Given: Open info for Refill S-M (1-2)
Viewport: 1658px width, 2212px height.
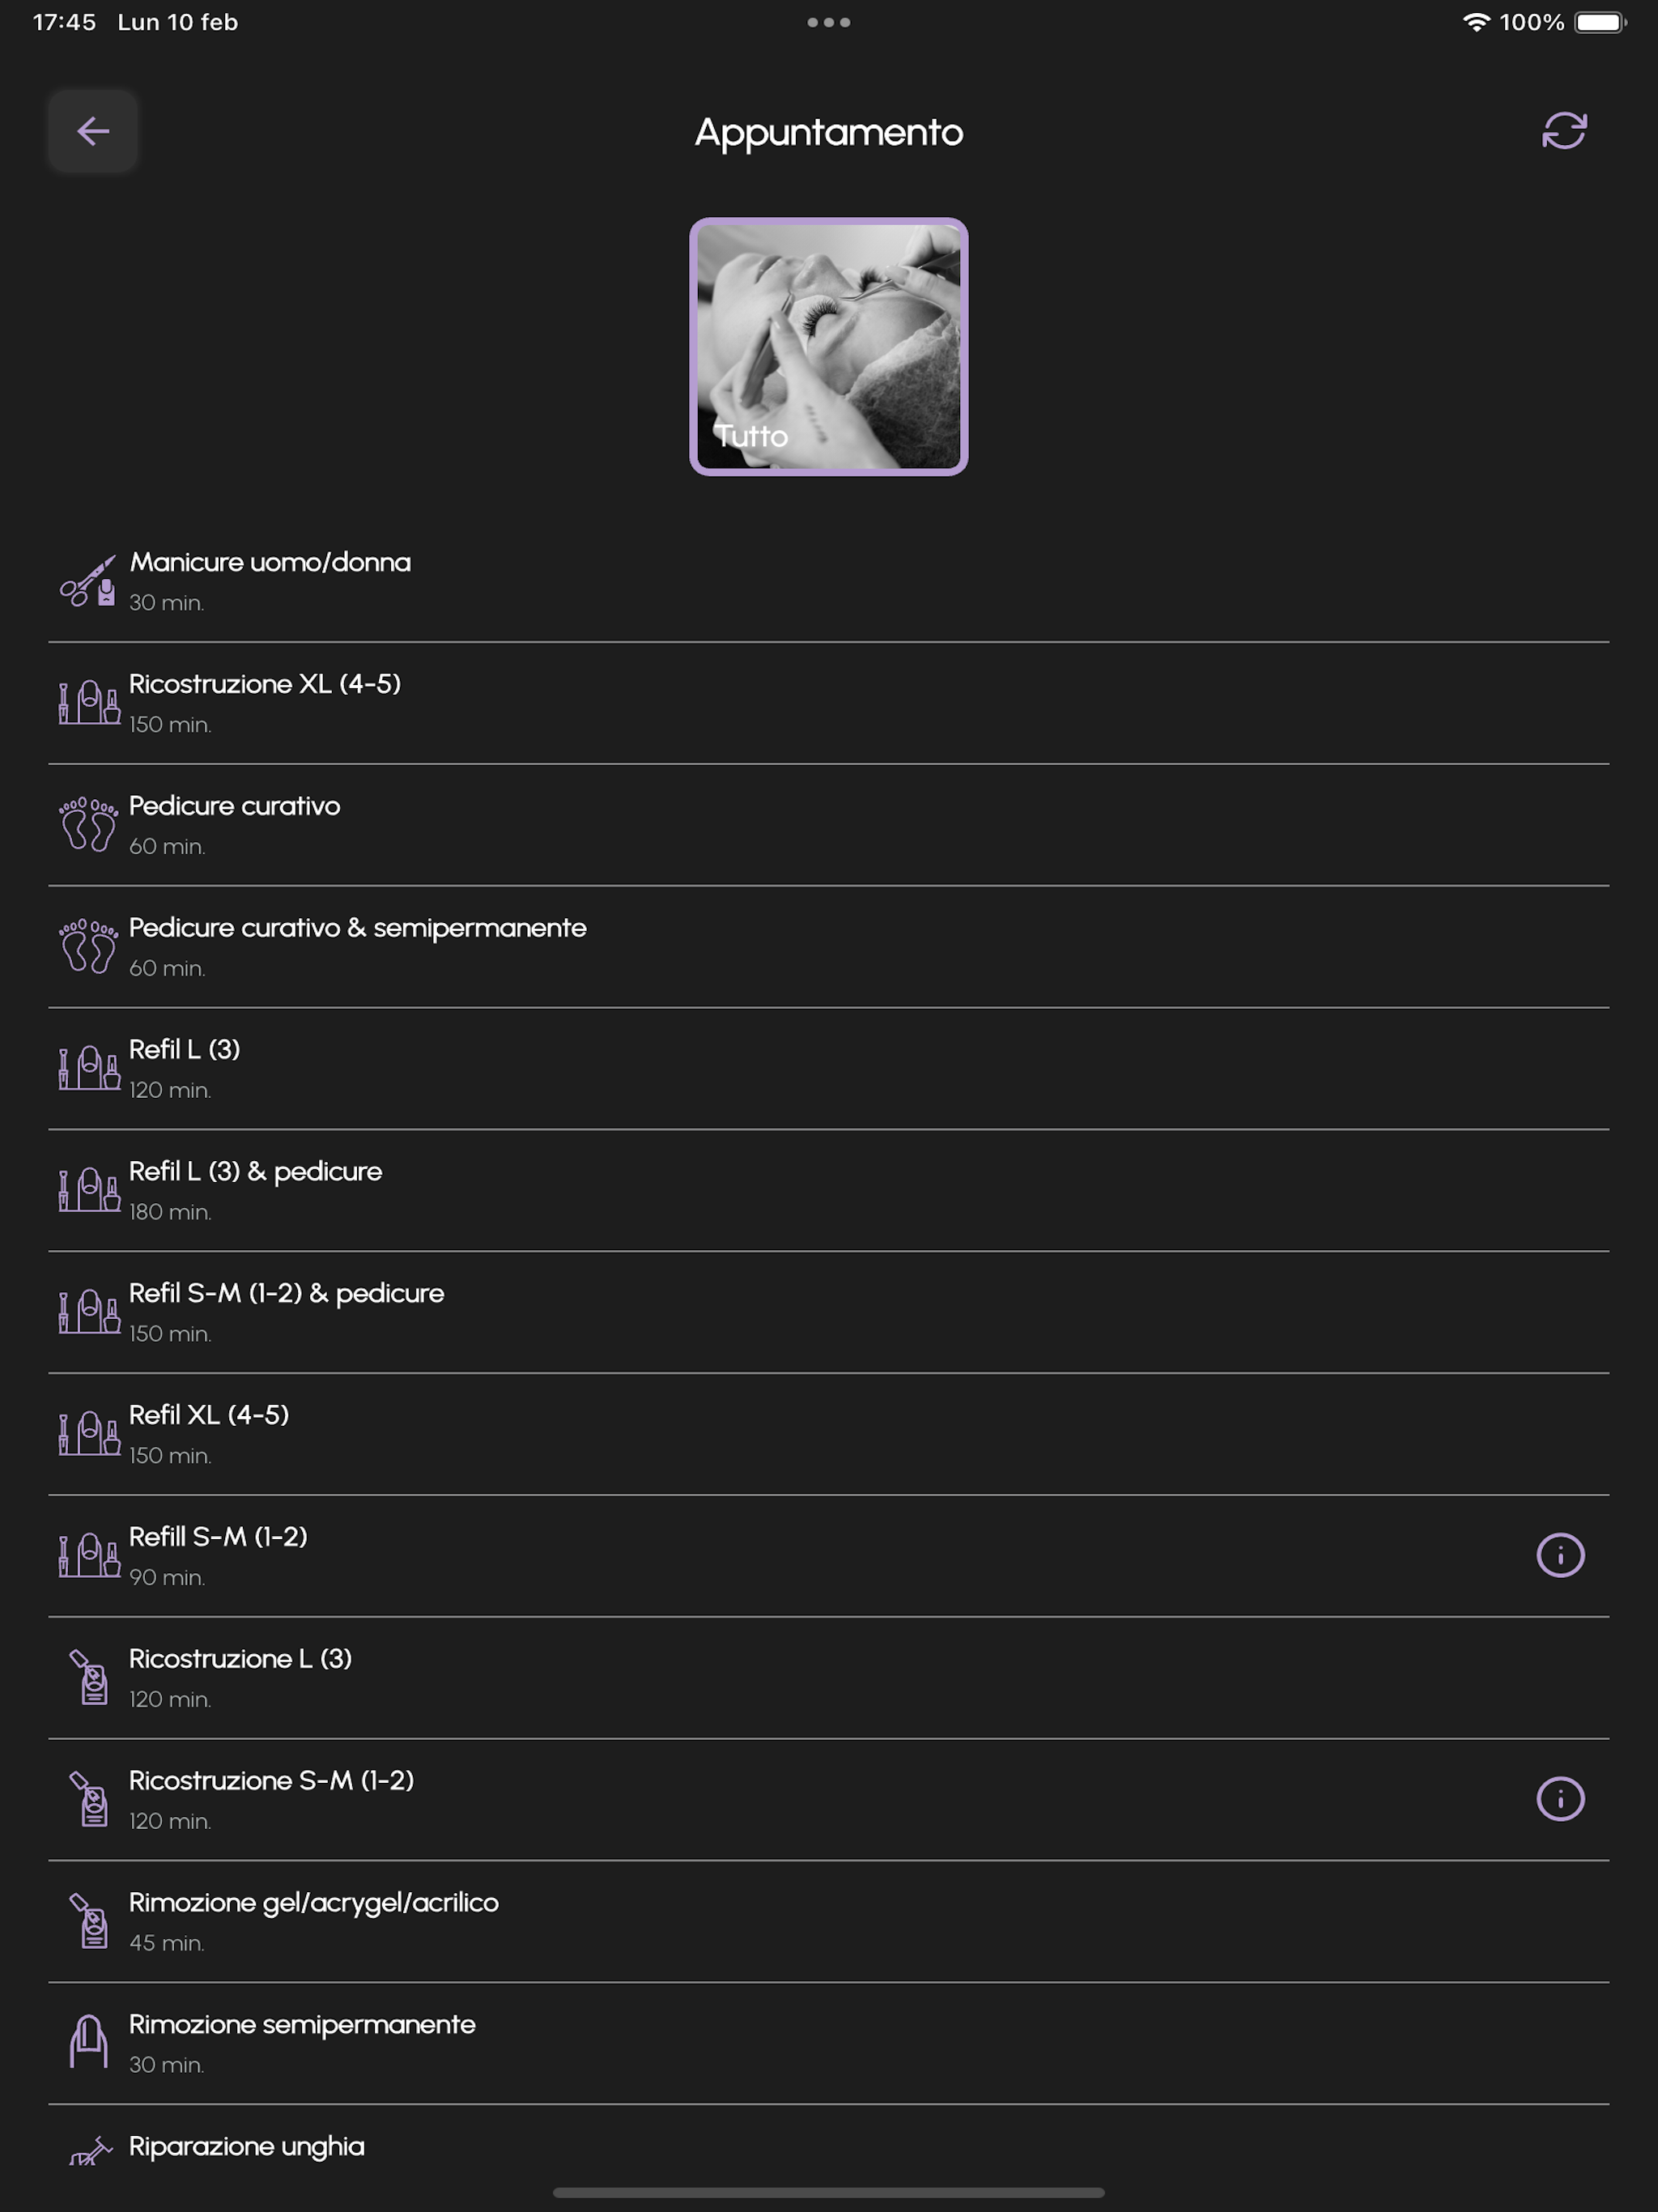Looking at the screenshot, I should (x=1560, y=1555).
